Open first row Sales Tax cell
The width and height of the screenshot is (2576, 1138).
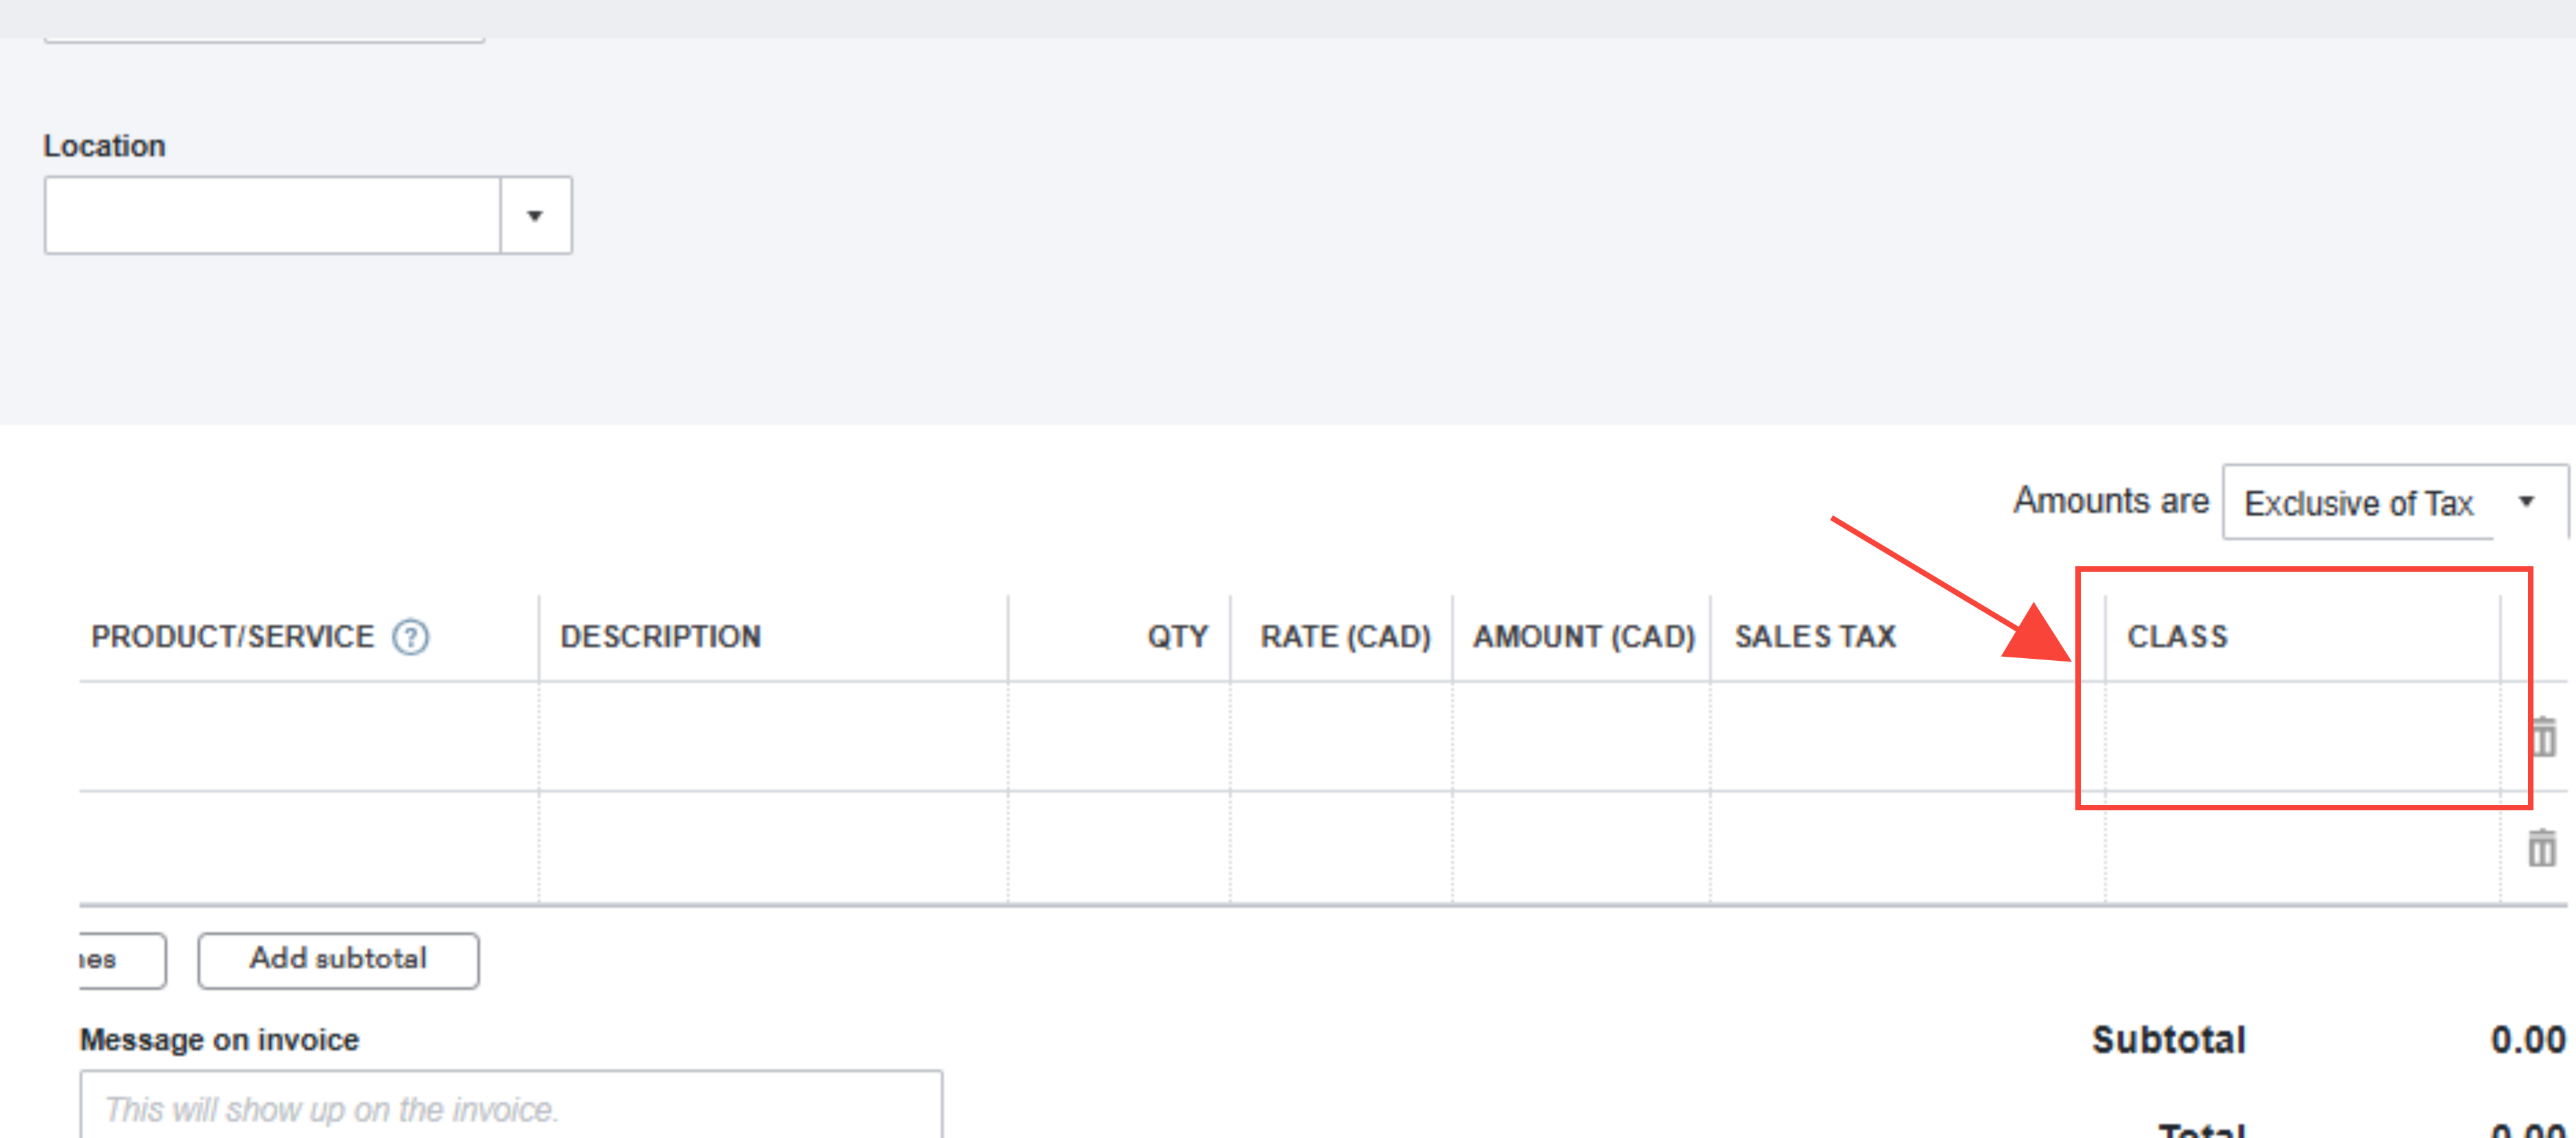tap(1907, 737)
